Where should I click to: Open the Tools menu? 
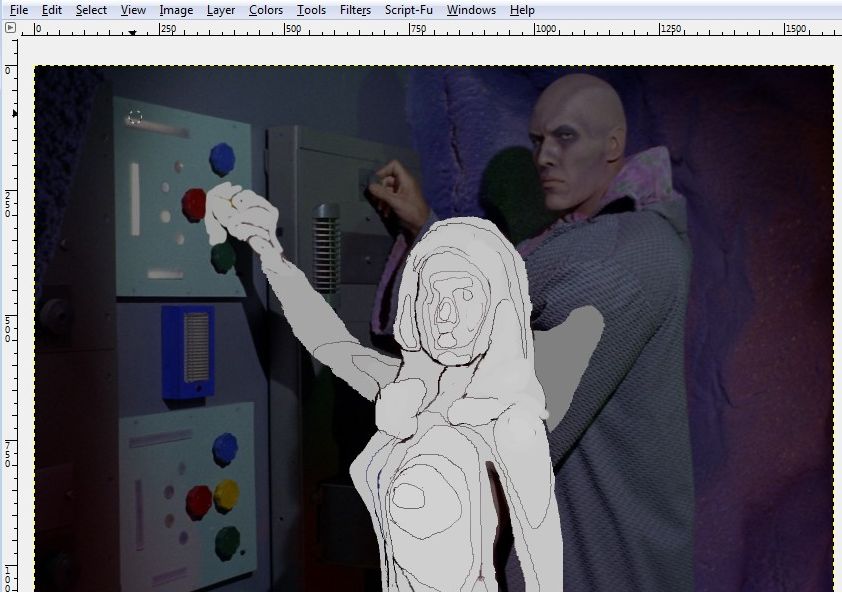311,10
